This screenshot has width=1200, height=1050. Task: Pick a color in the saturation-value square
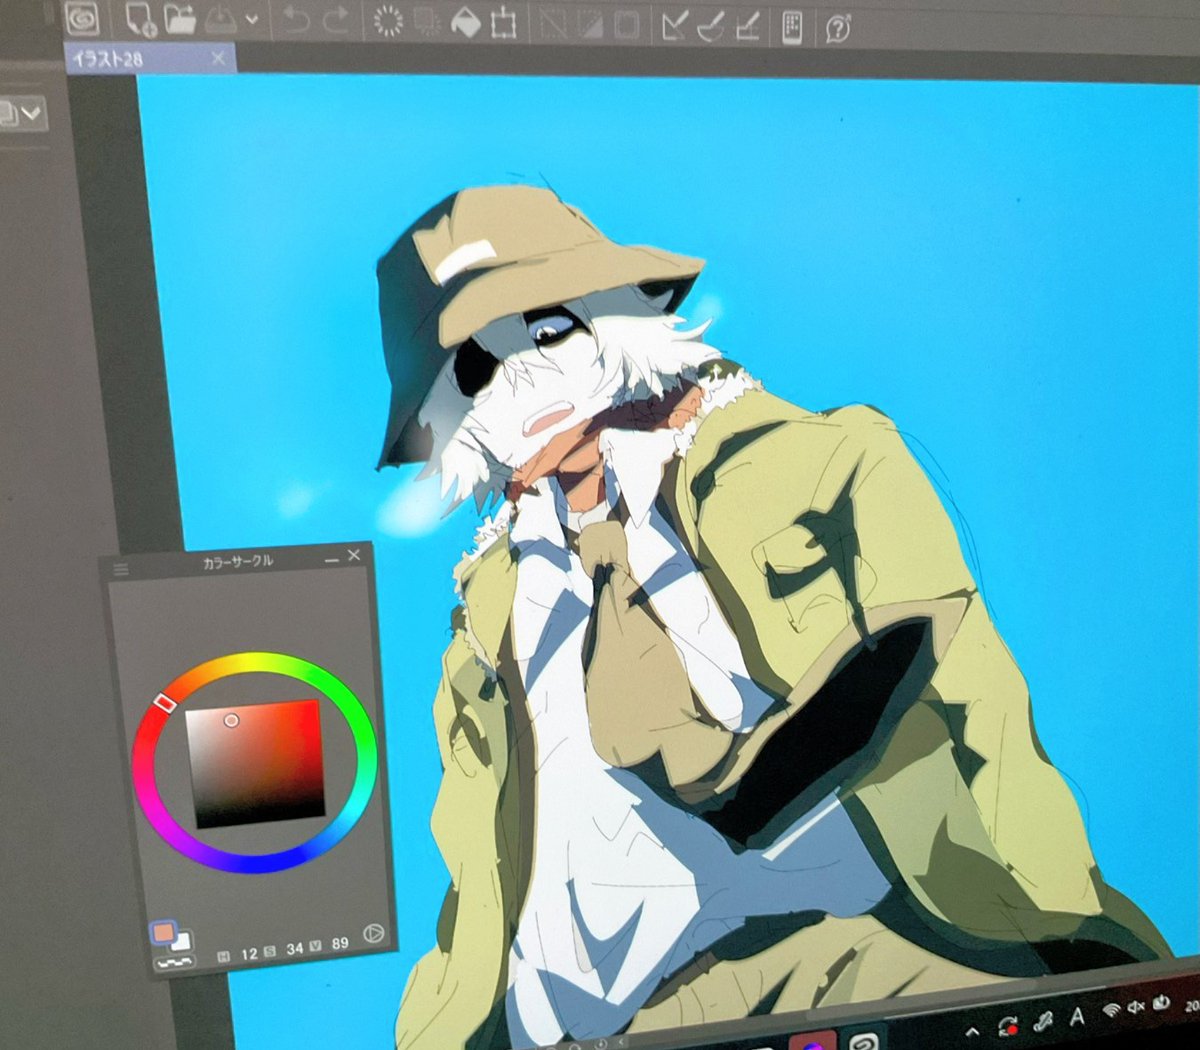pos(257,764)
